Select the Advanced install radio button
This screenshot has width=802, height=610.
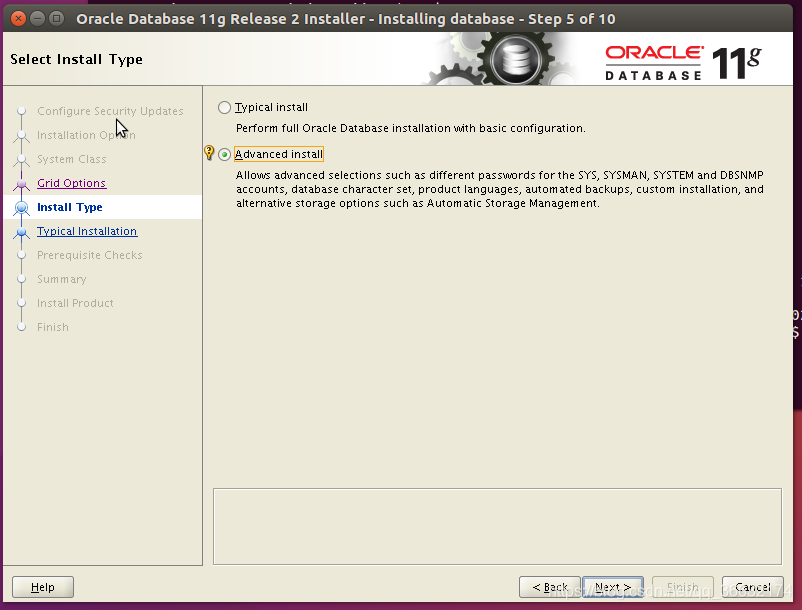224,154
